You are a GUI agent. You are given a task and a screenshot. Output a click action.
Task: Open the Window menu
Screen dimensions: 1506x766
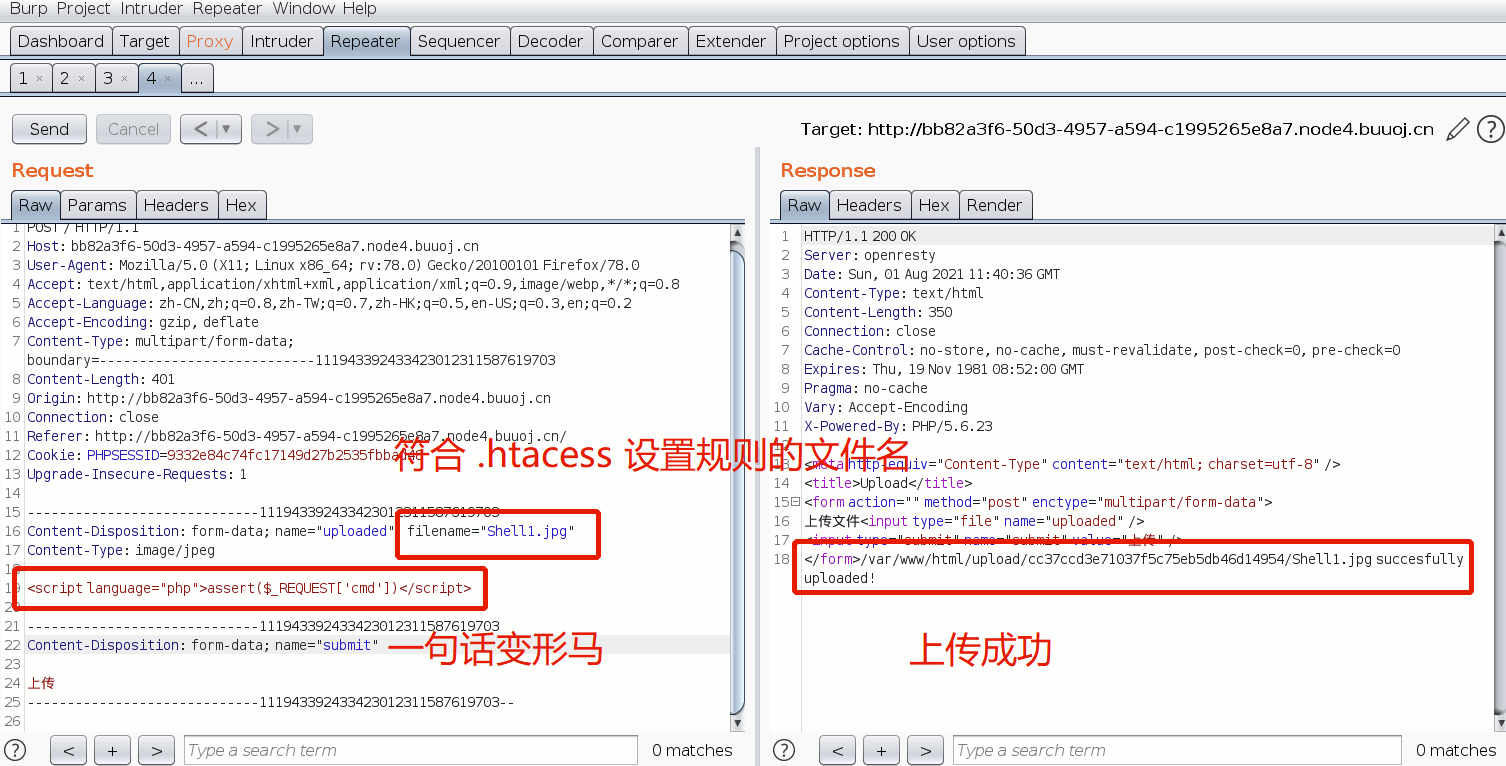click(303, 9)
